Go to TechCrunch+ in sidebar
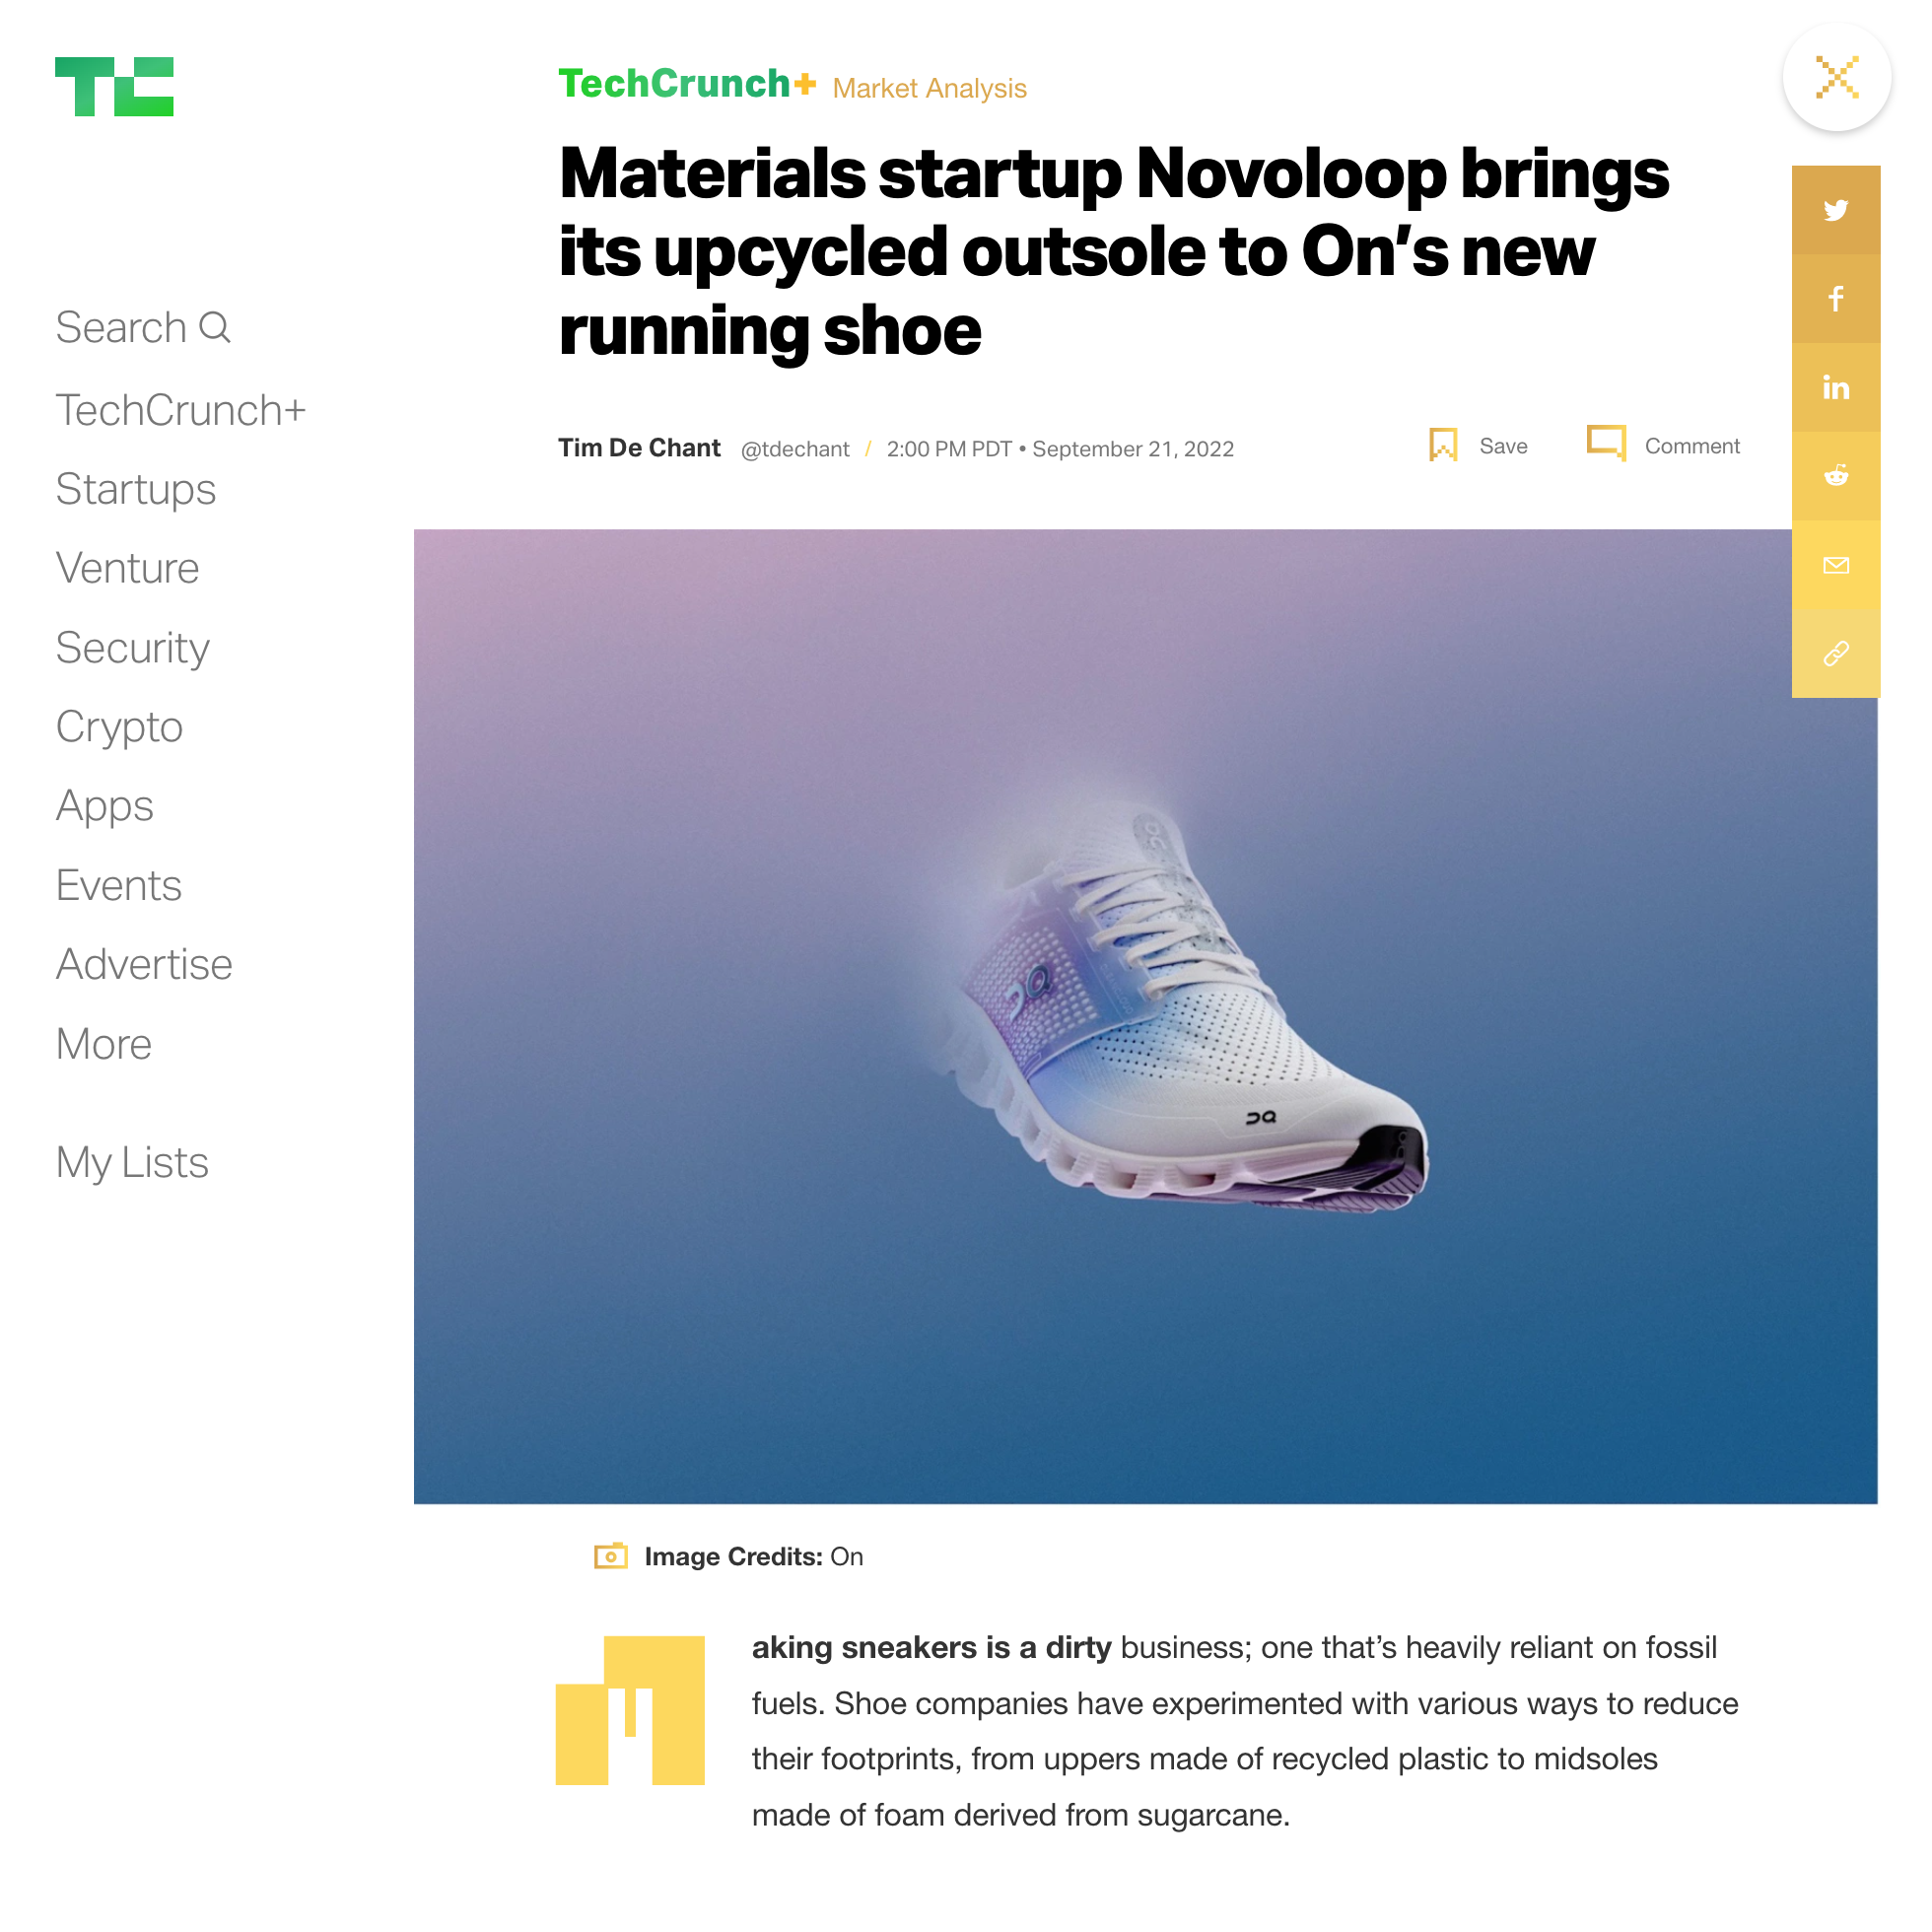 (180, 410)
